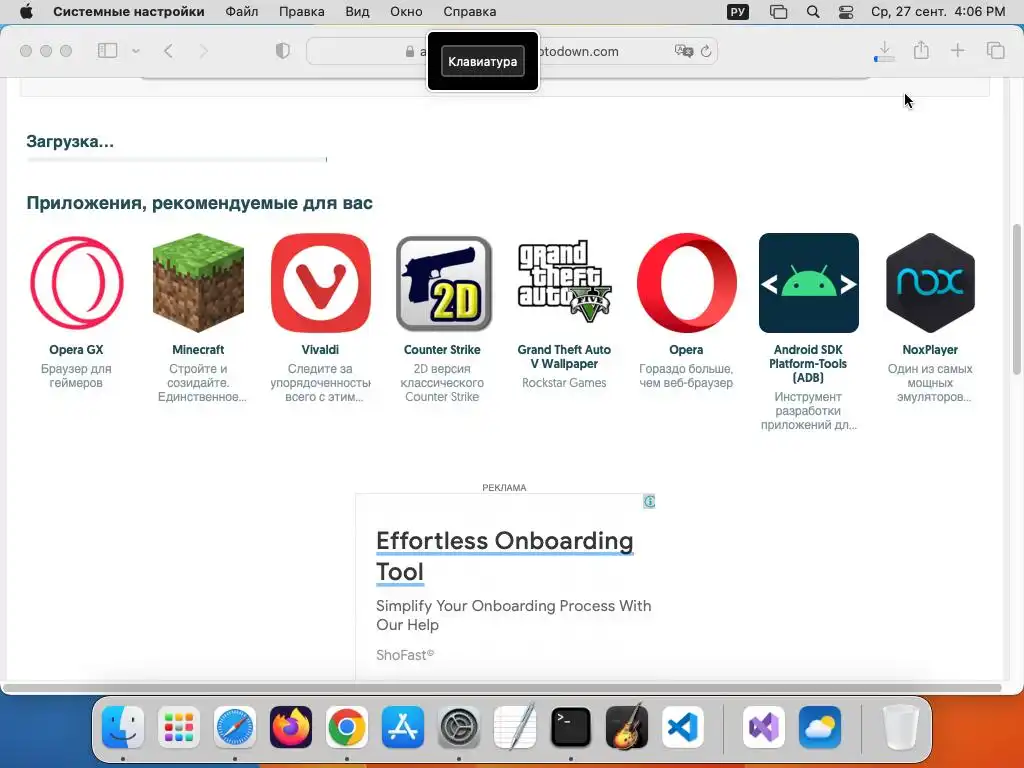Open the Файл menu
Screen dimensions: 1024x768
pyautogui.click(x=242, y=12)
